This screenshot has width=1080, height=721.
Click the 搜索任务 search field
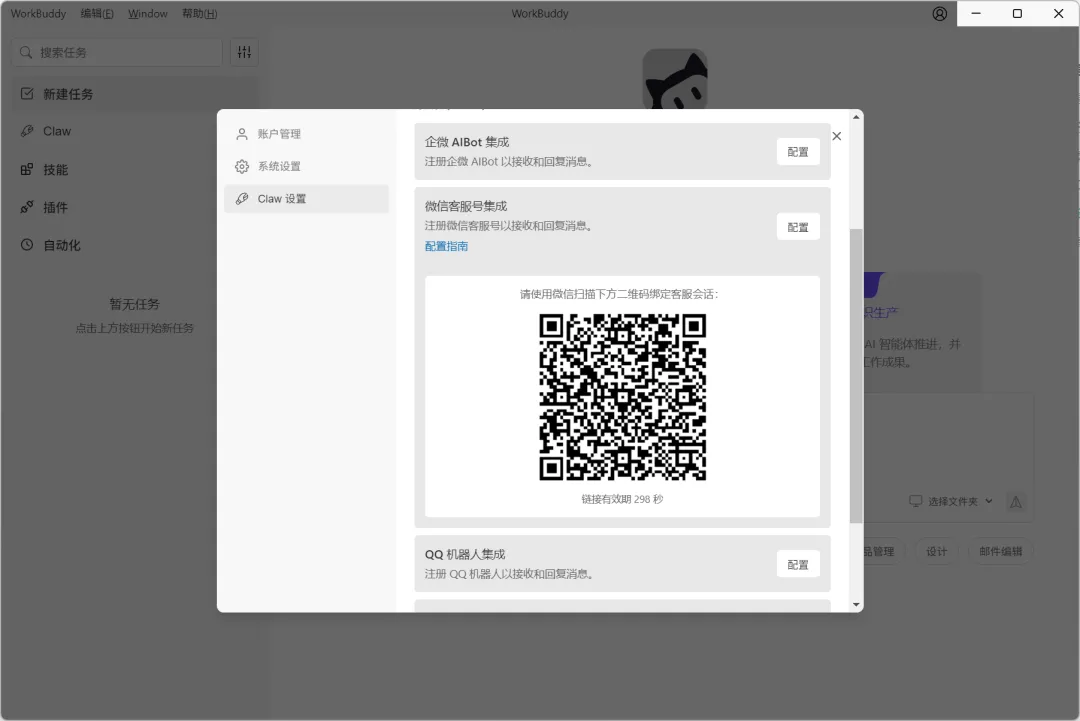[117, 52]
